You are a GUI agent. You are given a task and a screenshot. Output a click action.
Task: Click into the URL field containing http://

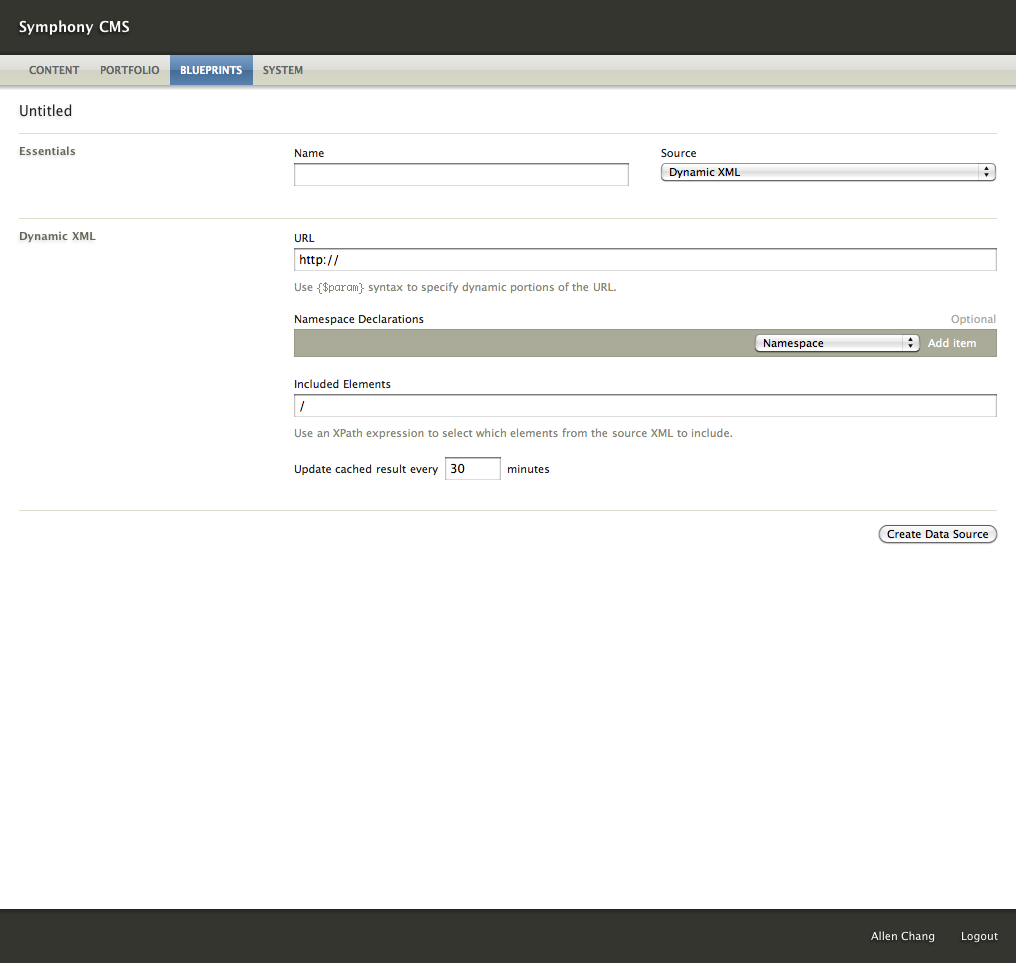645,260
